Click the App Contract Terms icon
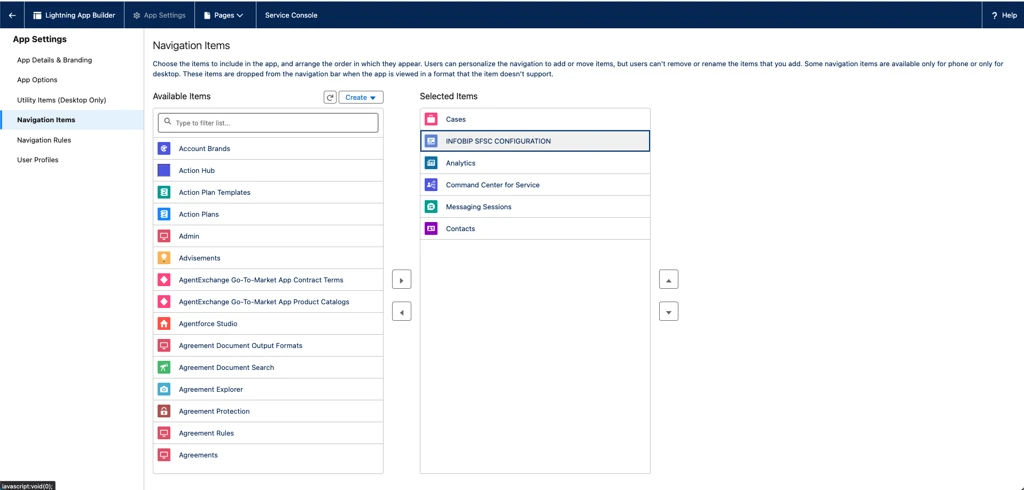This screenshot has width=1024, height=490. pos(164,280)
